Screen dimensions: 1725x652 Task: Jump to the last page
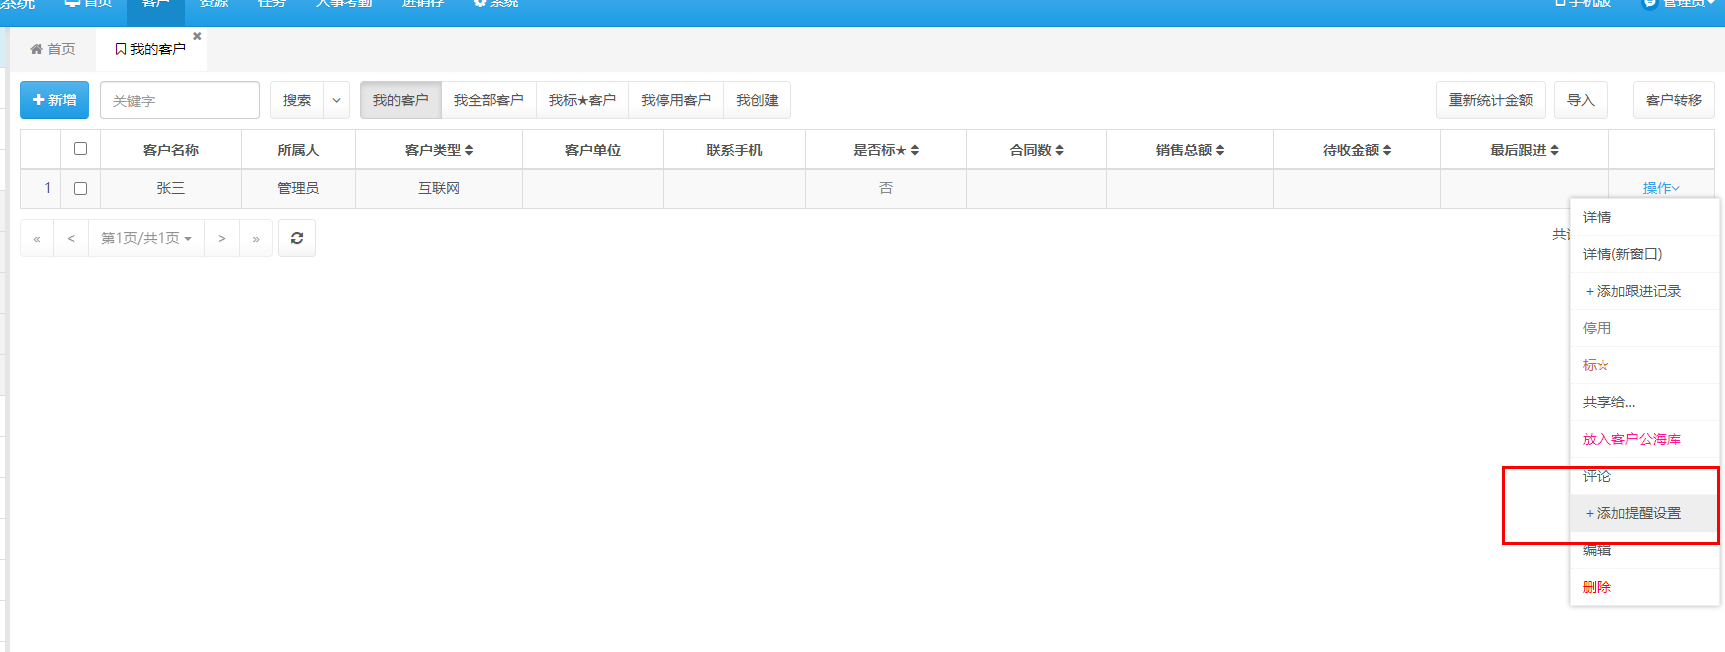pyautogui.click(x=256, y=238)
